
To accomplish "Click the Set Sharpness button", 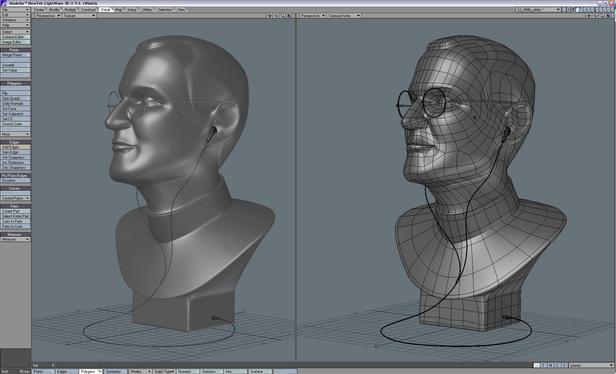I will click(x=15, y=157).
